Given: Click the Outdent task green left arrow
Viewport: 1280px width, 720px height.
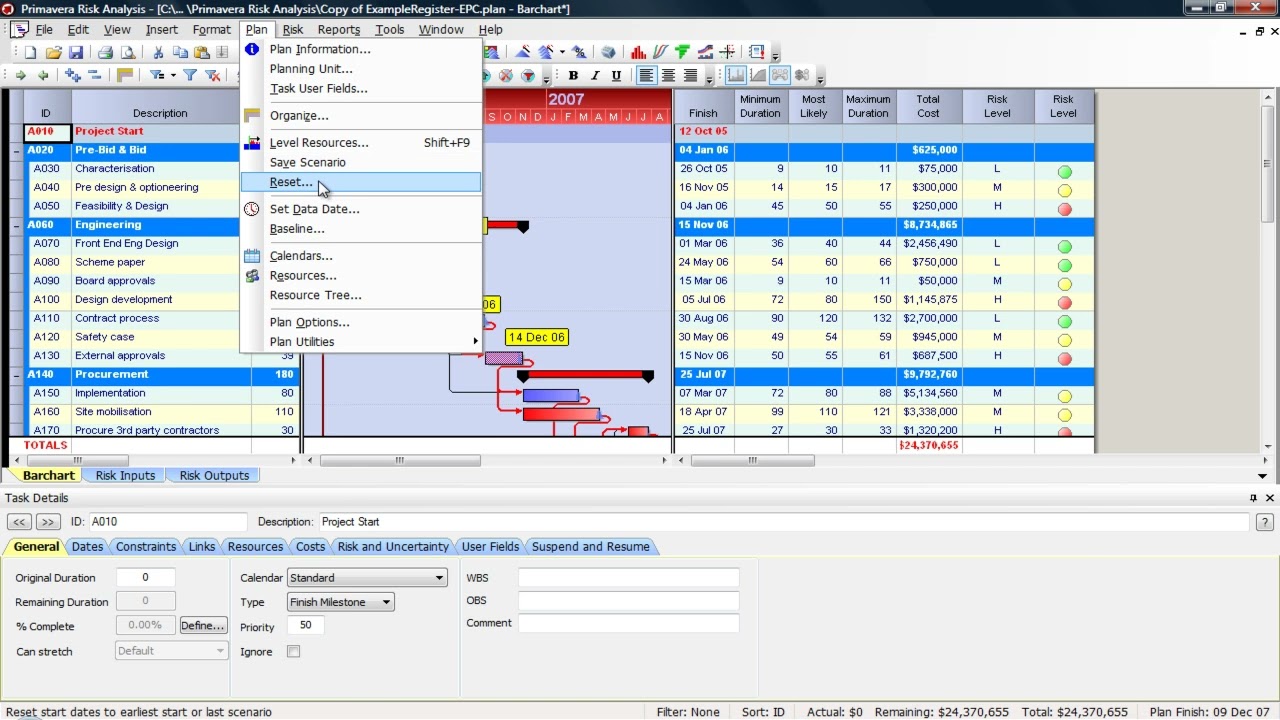Looking at the screenshot, I should tap(42, 75).
